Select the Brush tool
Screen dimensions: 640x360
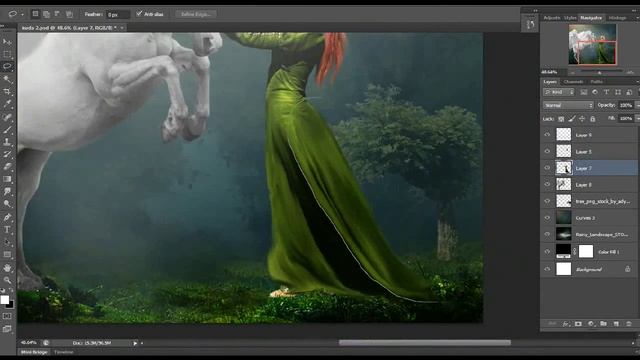point(7,130)
